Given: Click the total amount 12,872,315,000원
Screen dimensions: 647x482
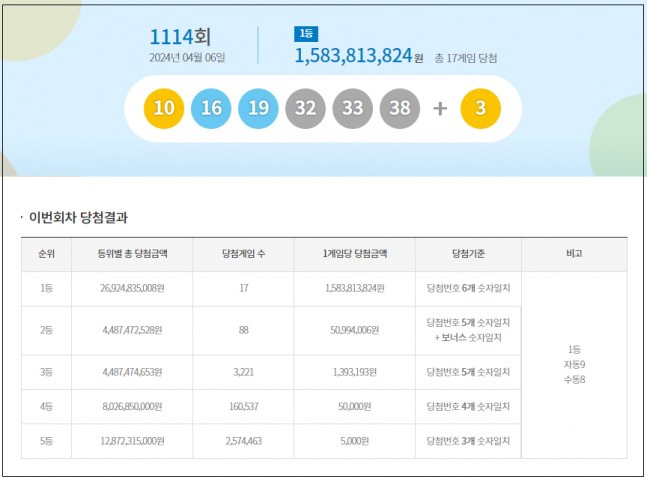Looking at the screenshot, I should (132, 441).
